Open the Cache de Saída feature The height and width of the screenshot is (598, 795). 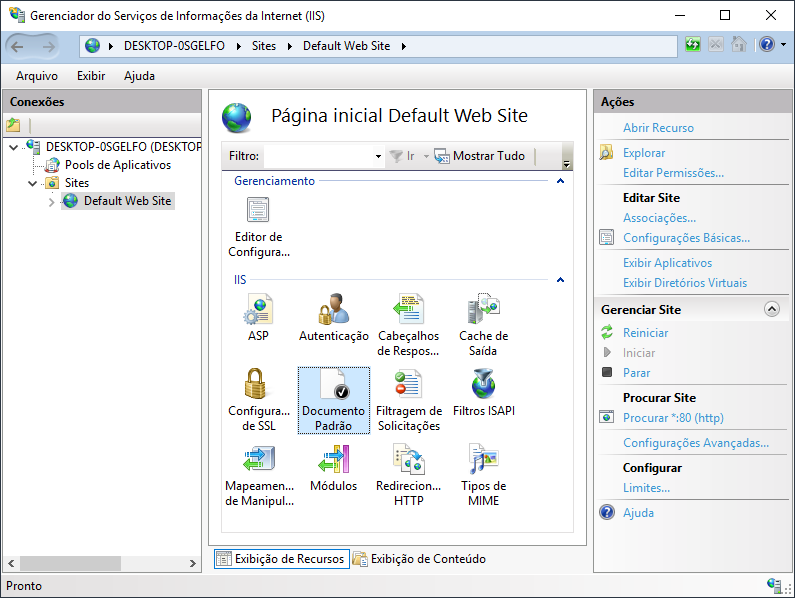pyautogui.click(x=483, y=312)
